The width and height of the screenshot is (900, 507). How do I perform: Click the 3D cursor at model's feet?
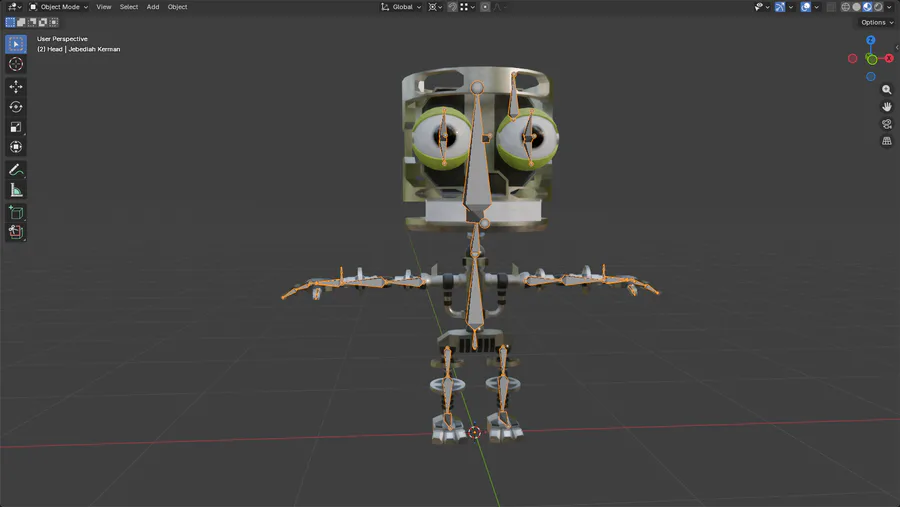[x=474, y=432]
